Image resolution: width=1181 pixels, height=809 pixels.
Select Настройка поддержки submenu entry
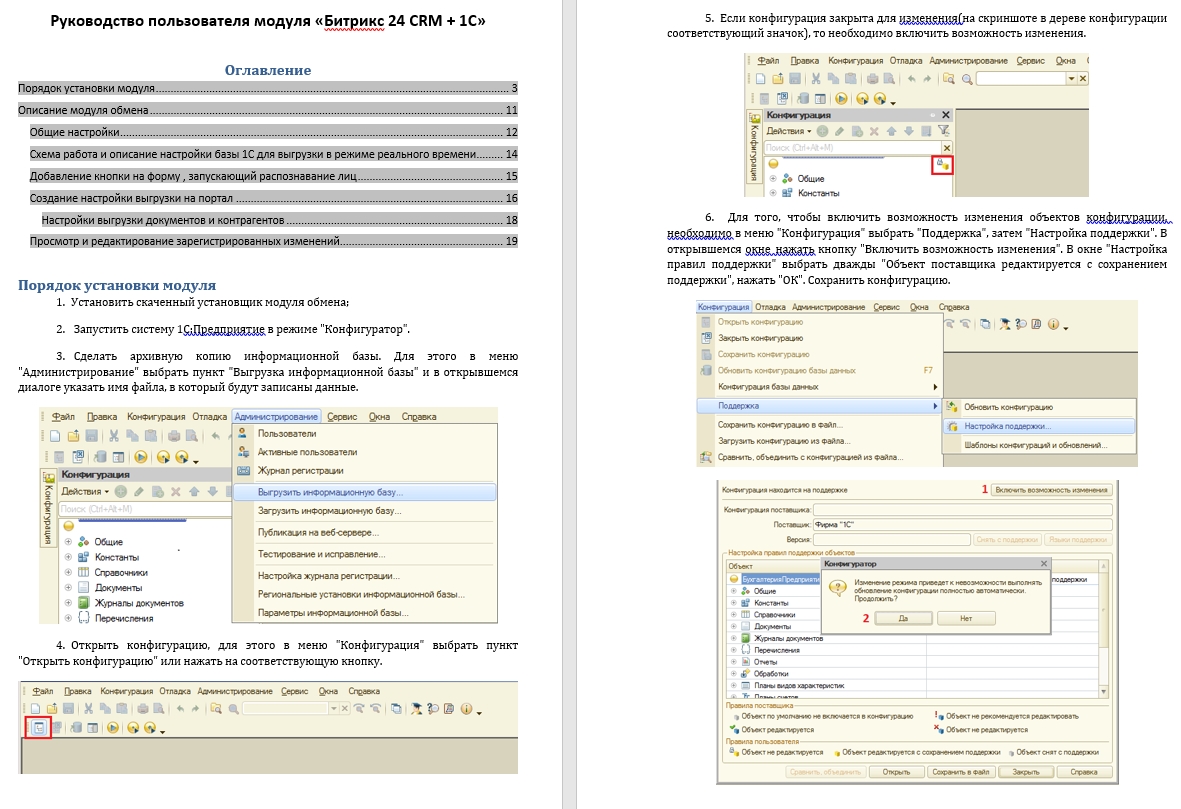[1039, 426]
